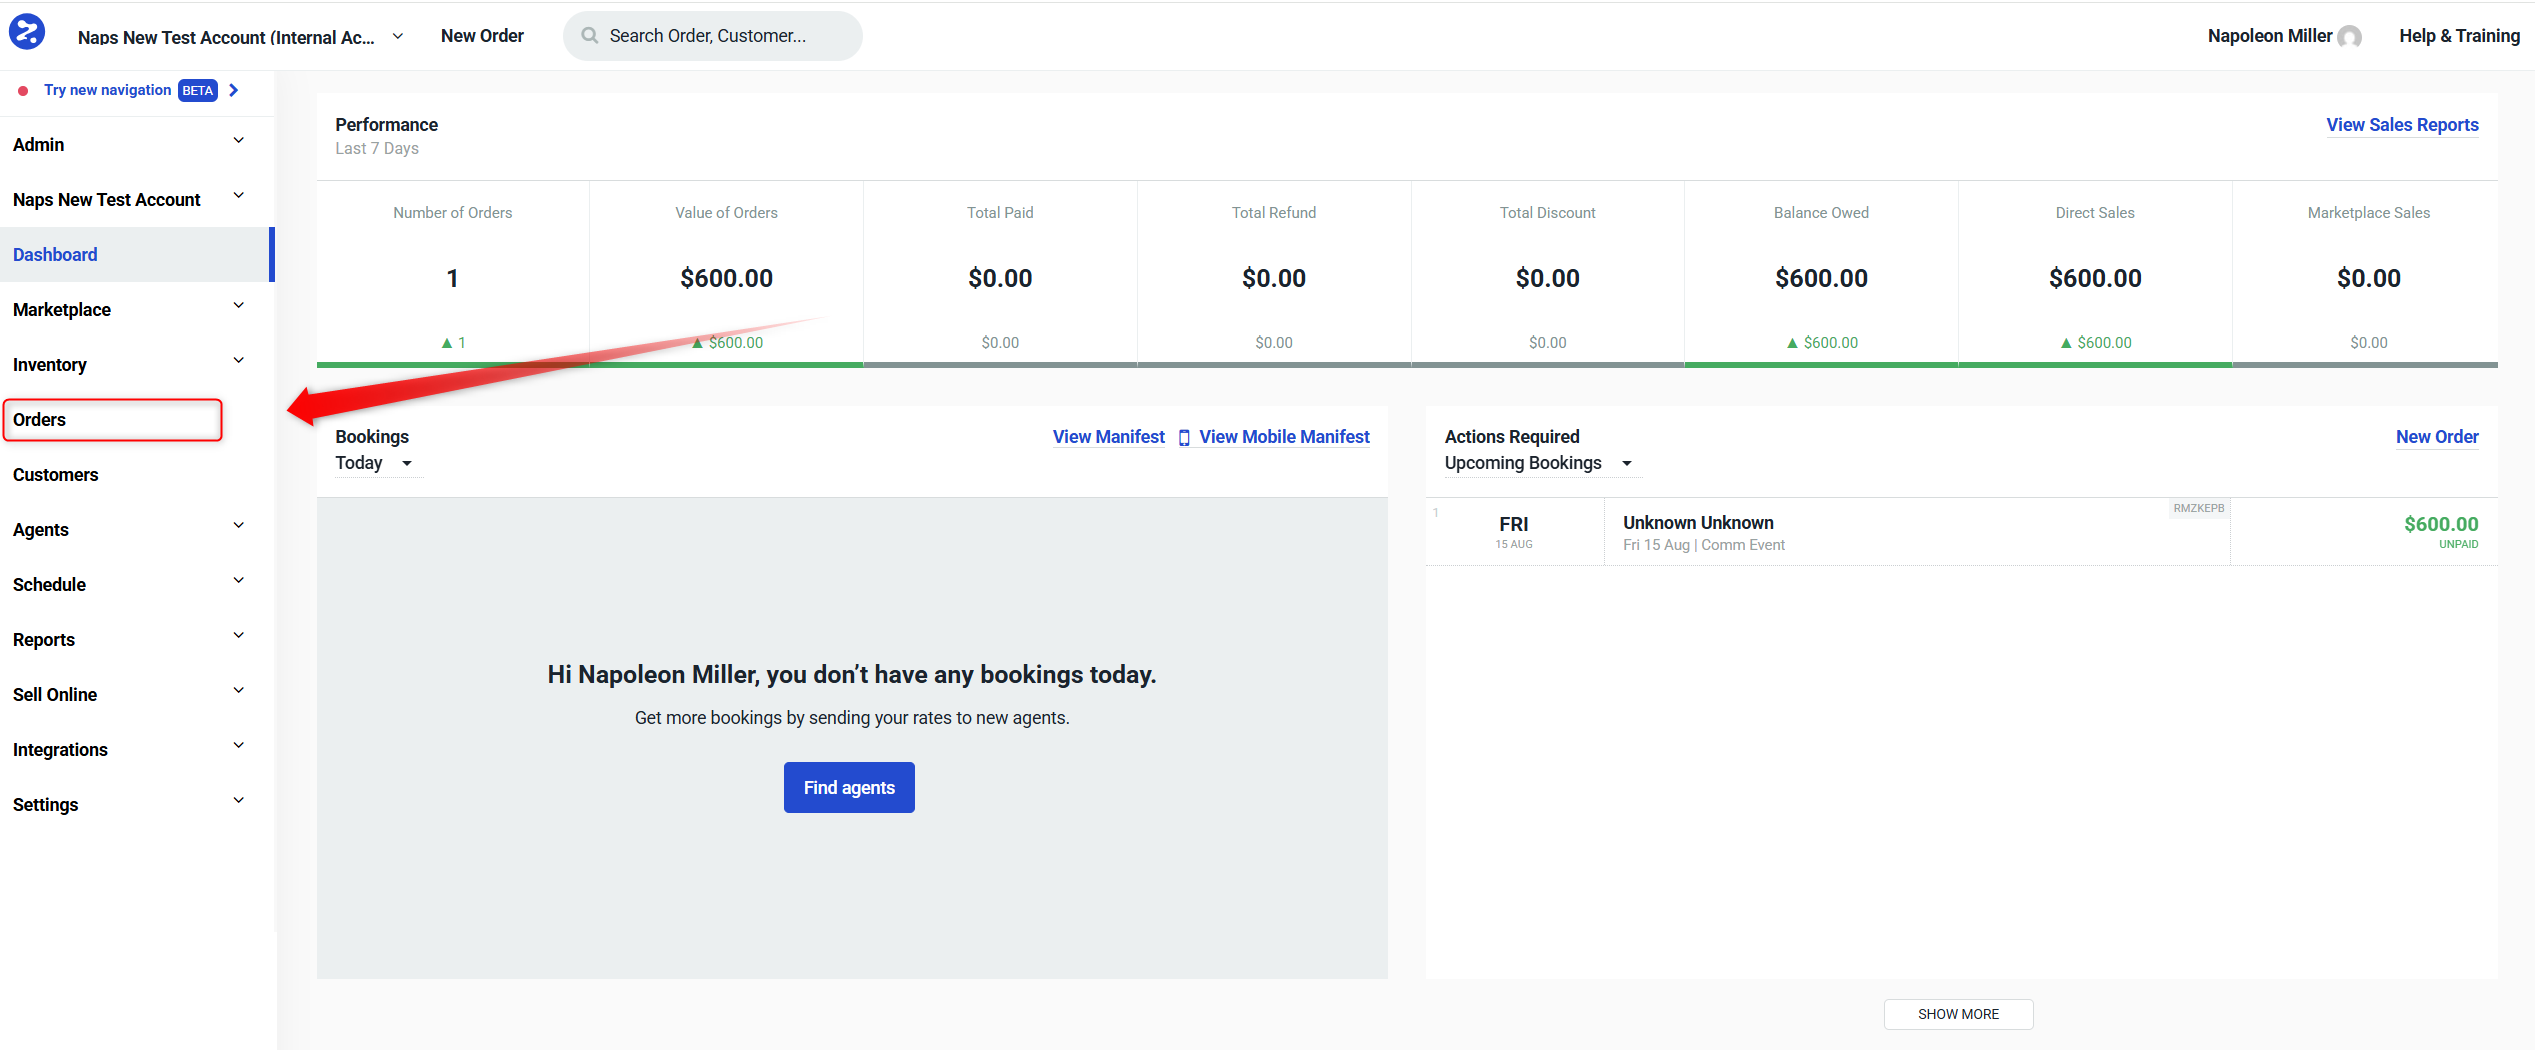Click the search magnifier icon
The width and height of the screenshot is (2535, 1050).
click(591, 35)
